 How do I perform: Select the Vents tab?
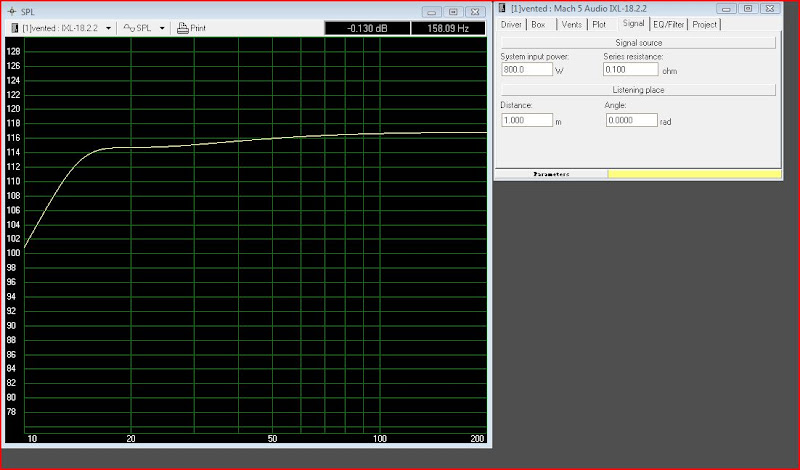pyautogui.click(x=571, y=23)
